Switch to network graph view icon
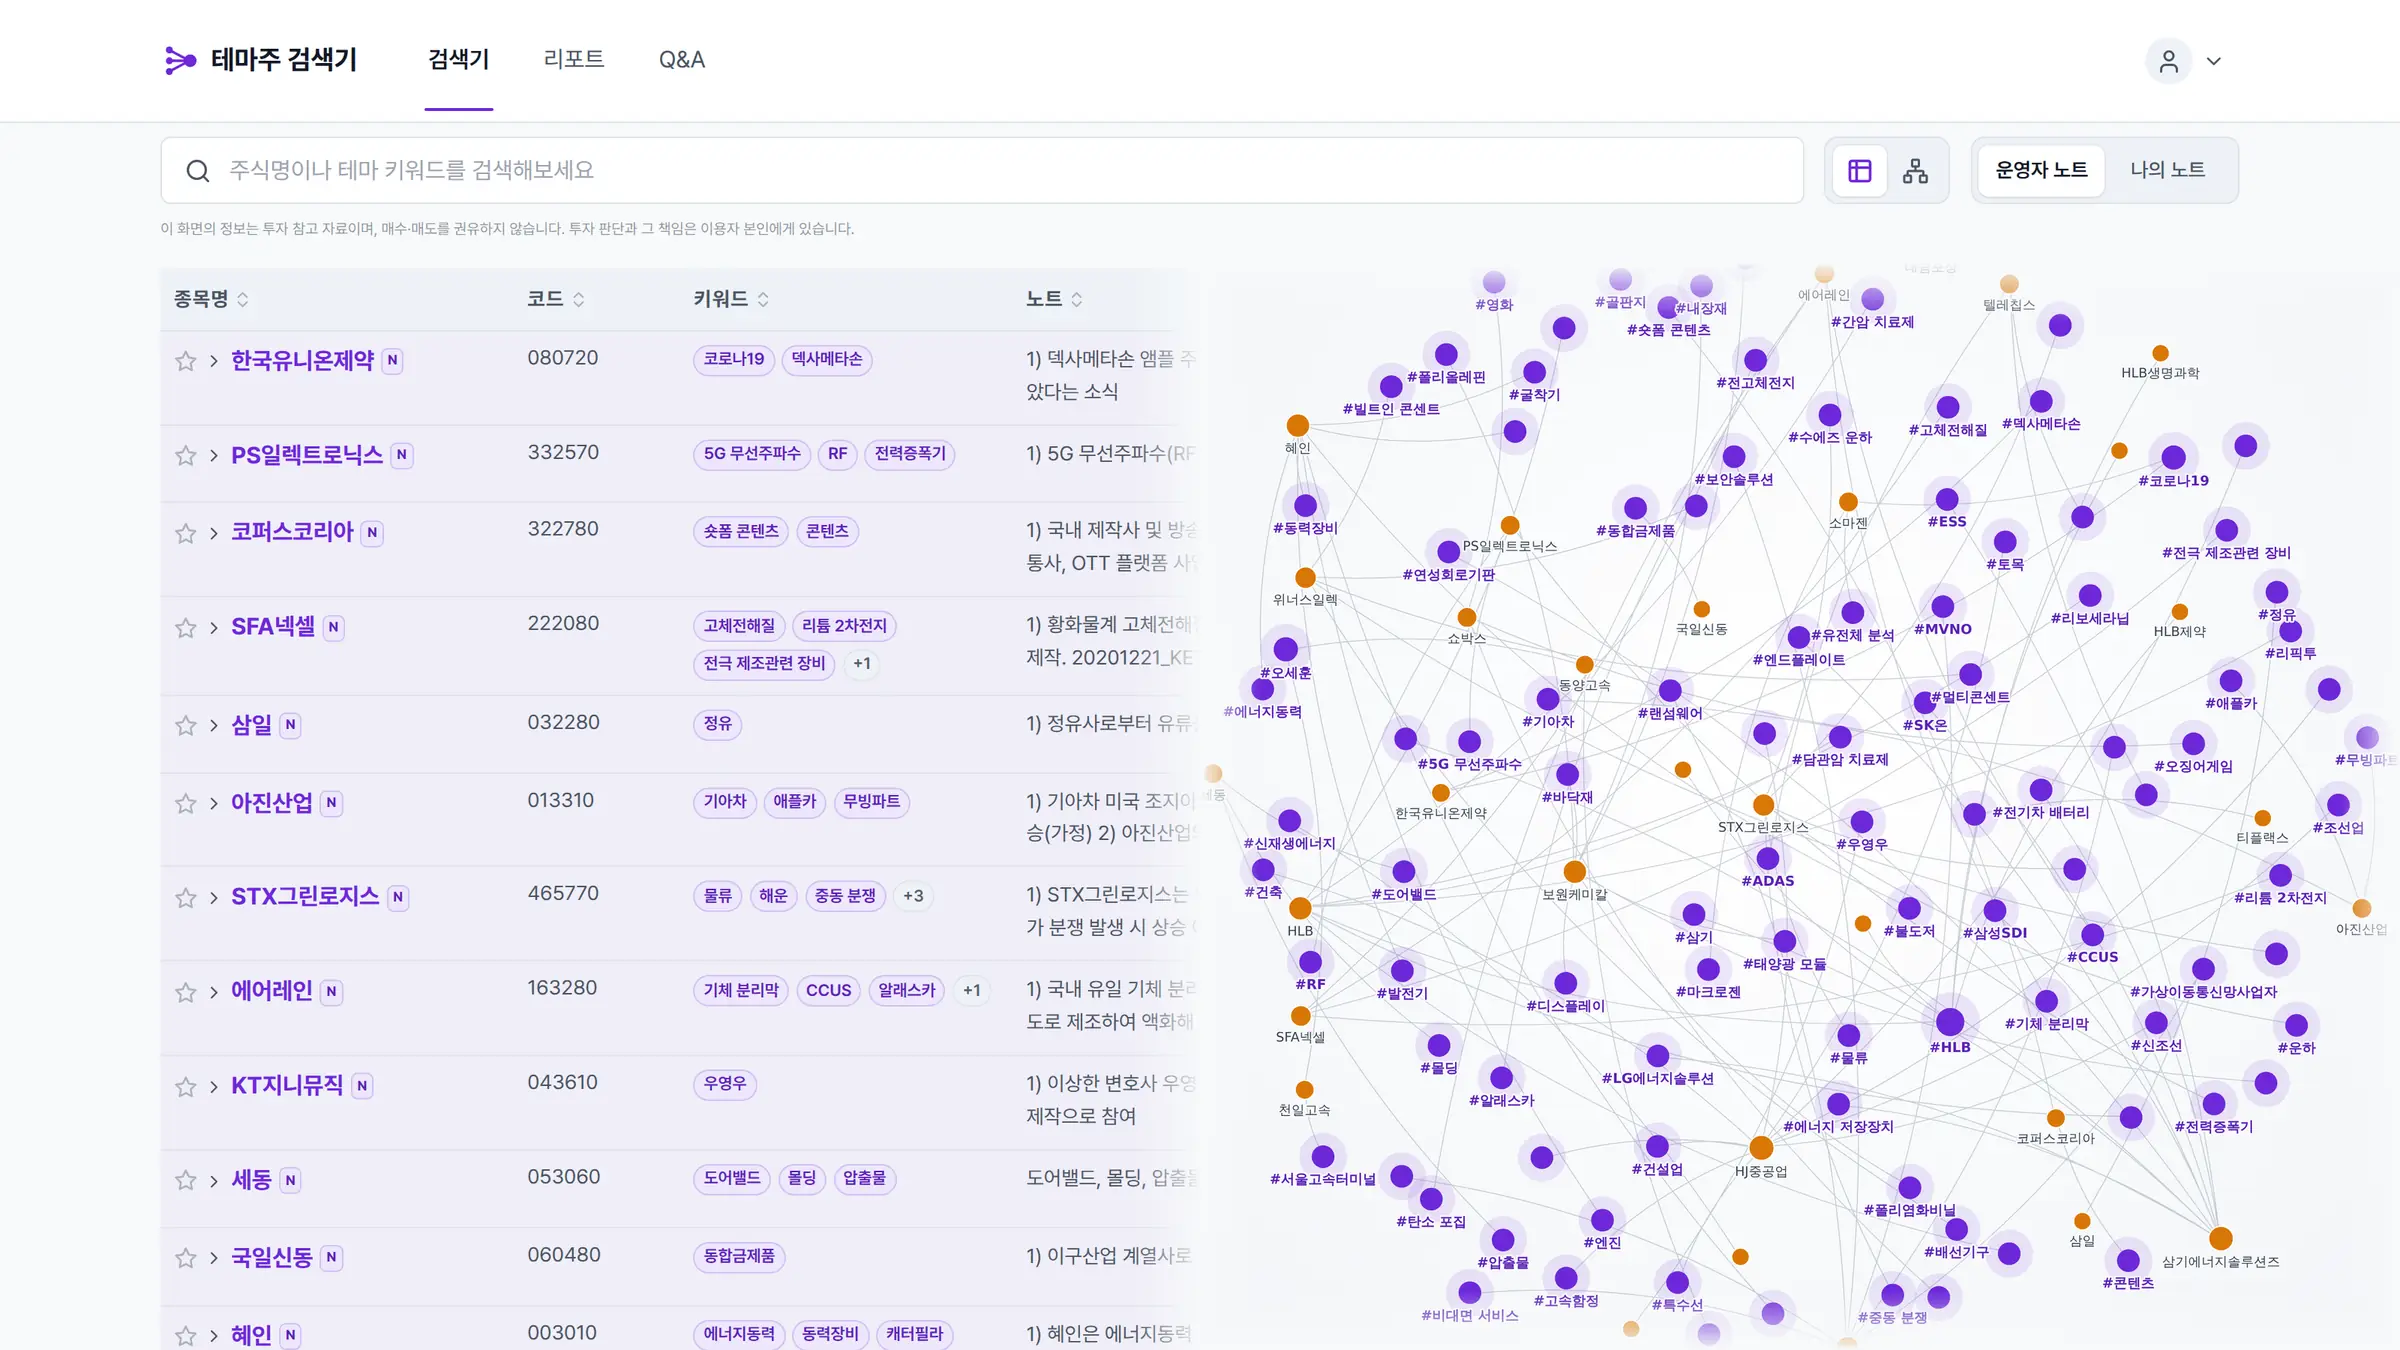This screenshot has height=1350, width=2400. 1915,170
